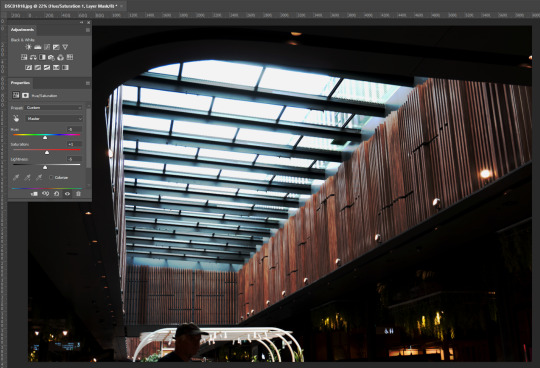Select the Hue/Saturation adjustment icon in Properties

tap(16, 95)
